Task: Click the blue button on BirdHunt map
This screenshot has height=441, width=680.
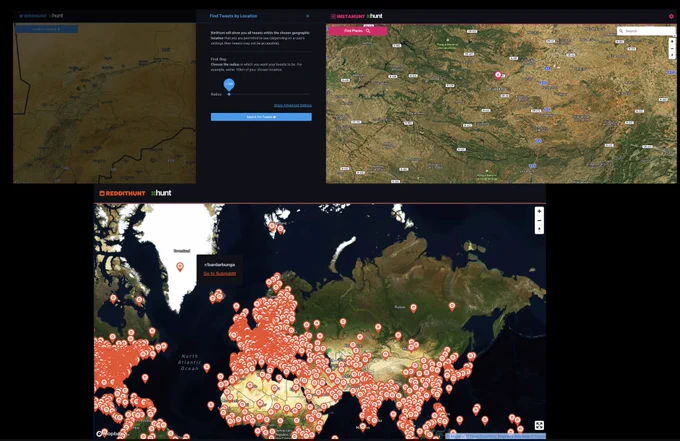Action: coord(47,29)
